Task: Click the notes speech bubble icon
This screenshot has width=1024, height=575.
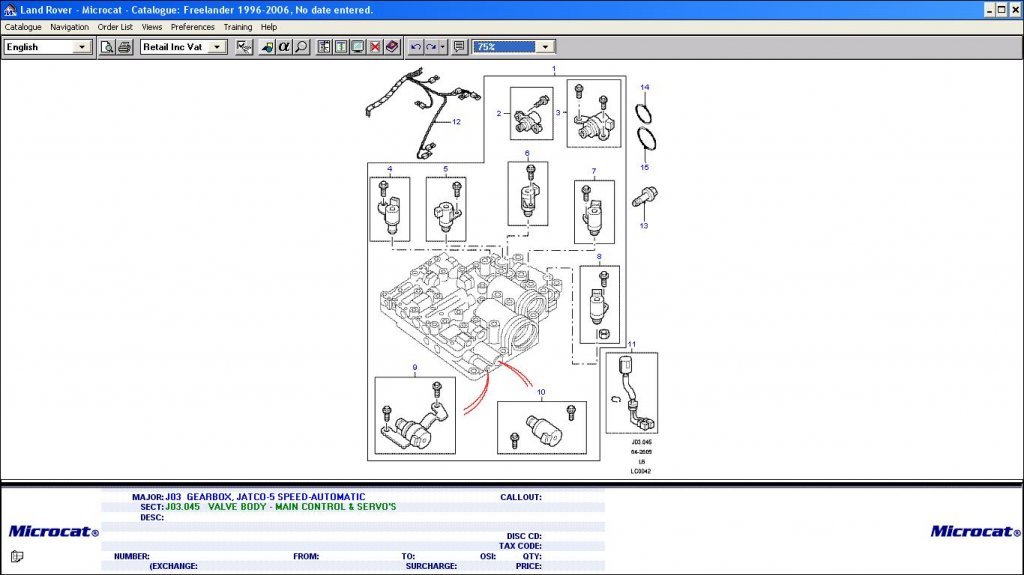Action: pyautogui.click(x=459, y=47)
